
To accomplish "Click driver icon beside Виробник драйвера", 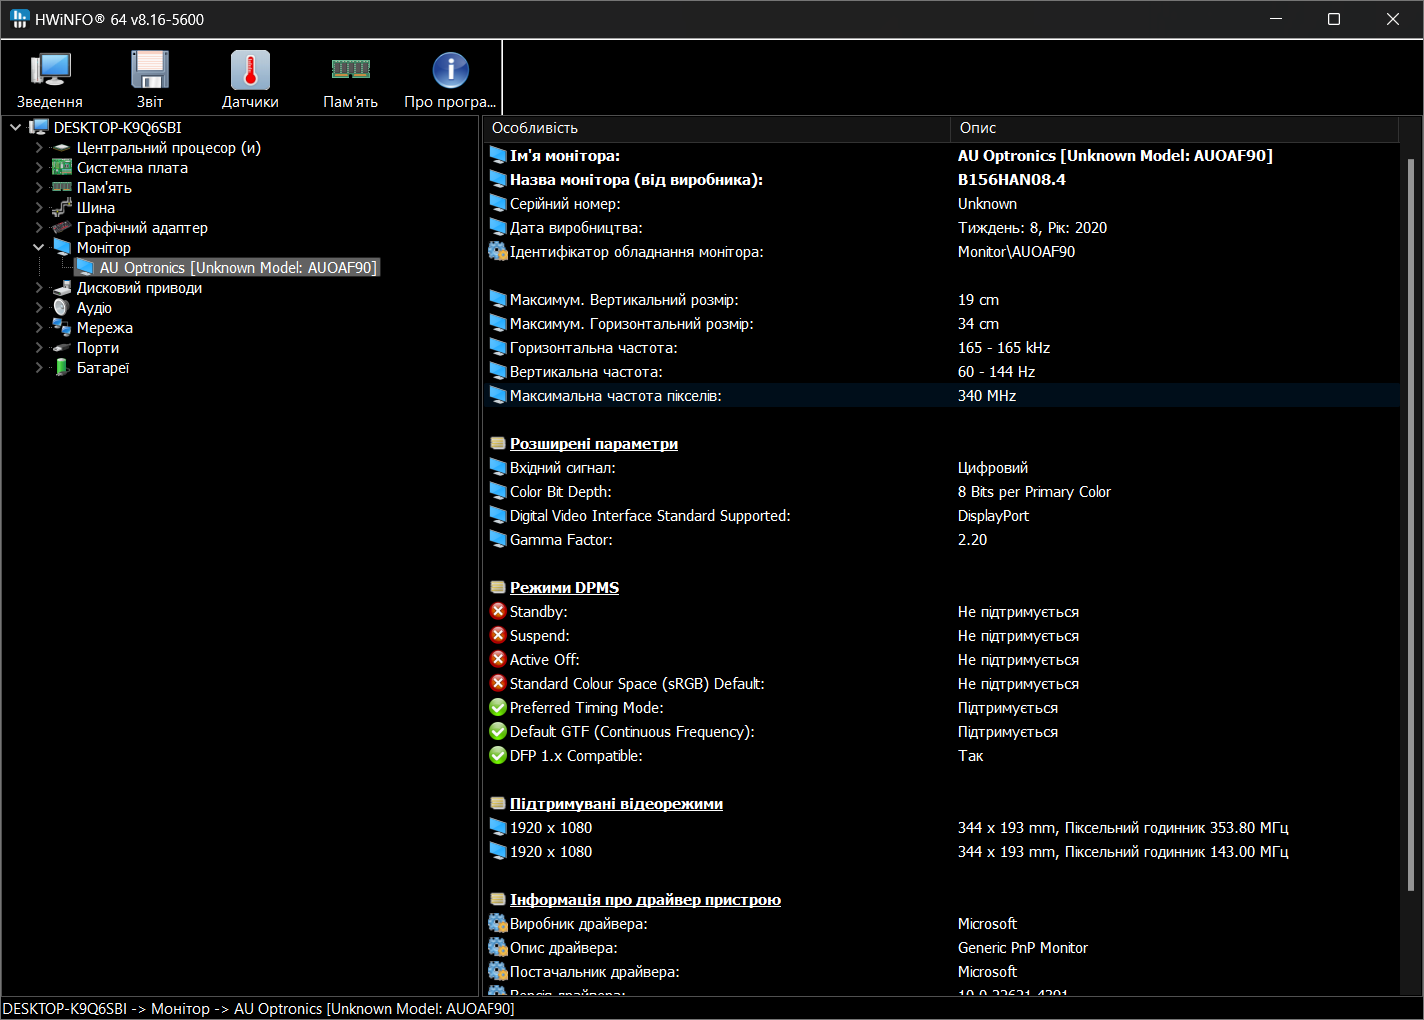I will coord(498,923).
